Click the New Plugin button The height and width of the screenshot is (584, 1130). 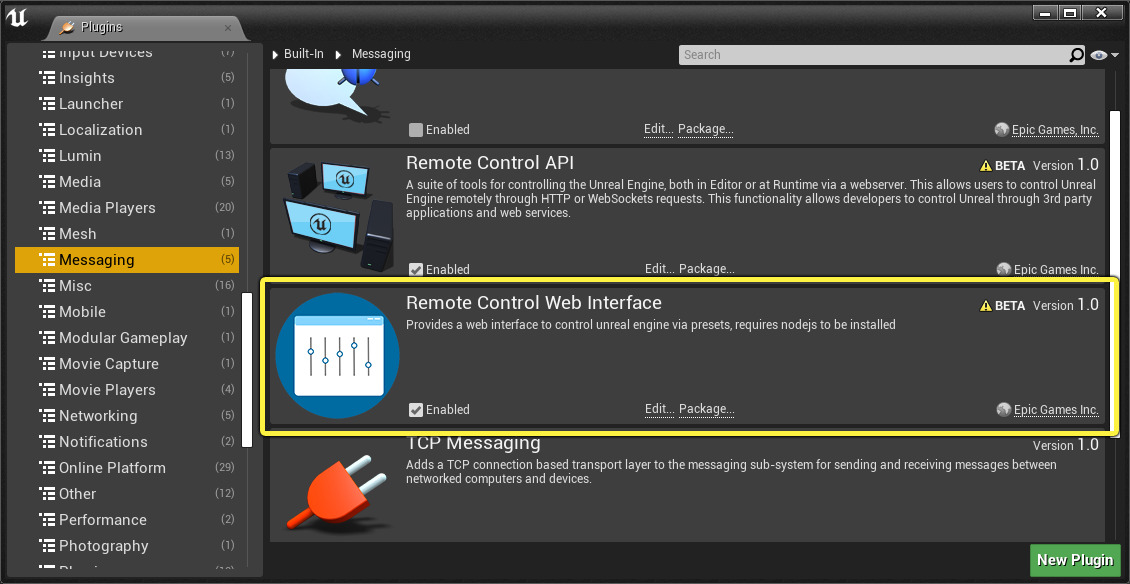pos(1075,560)
